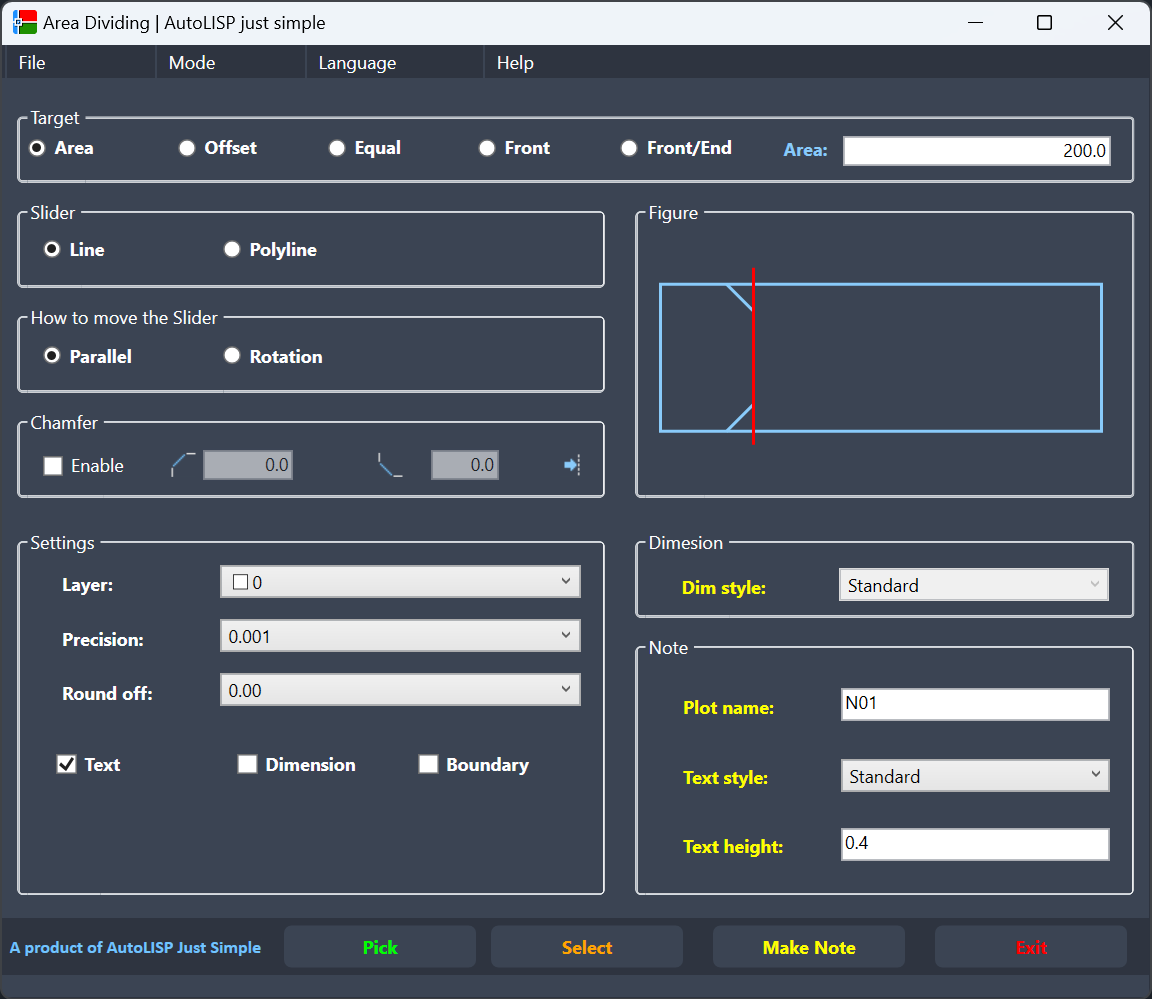Click the top-left chamfer corner icon
The width and height of the screenshot is (1152, 999).
coord(183,465)
